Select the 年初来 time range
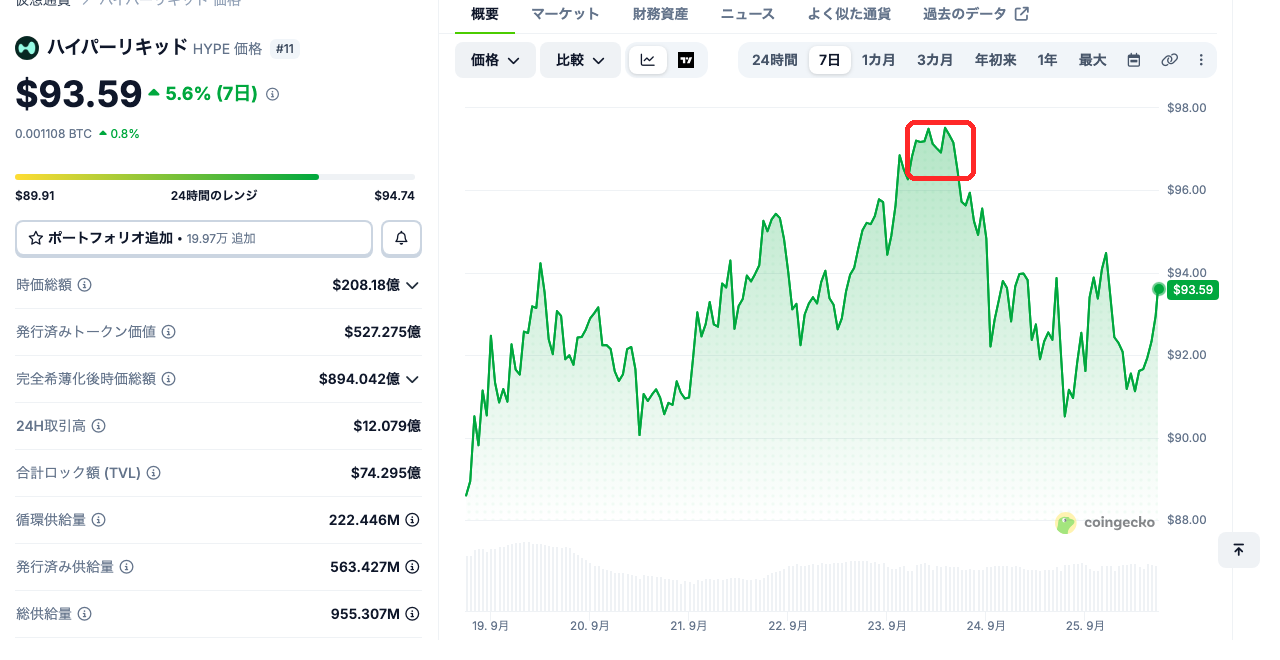 coord(996,60)
